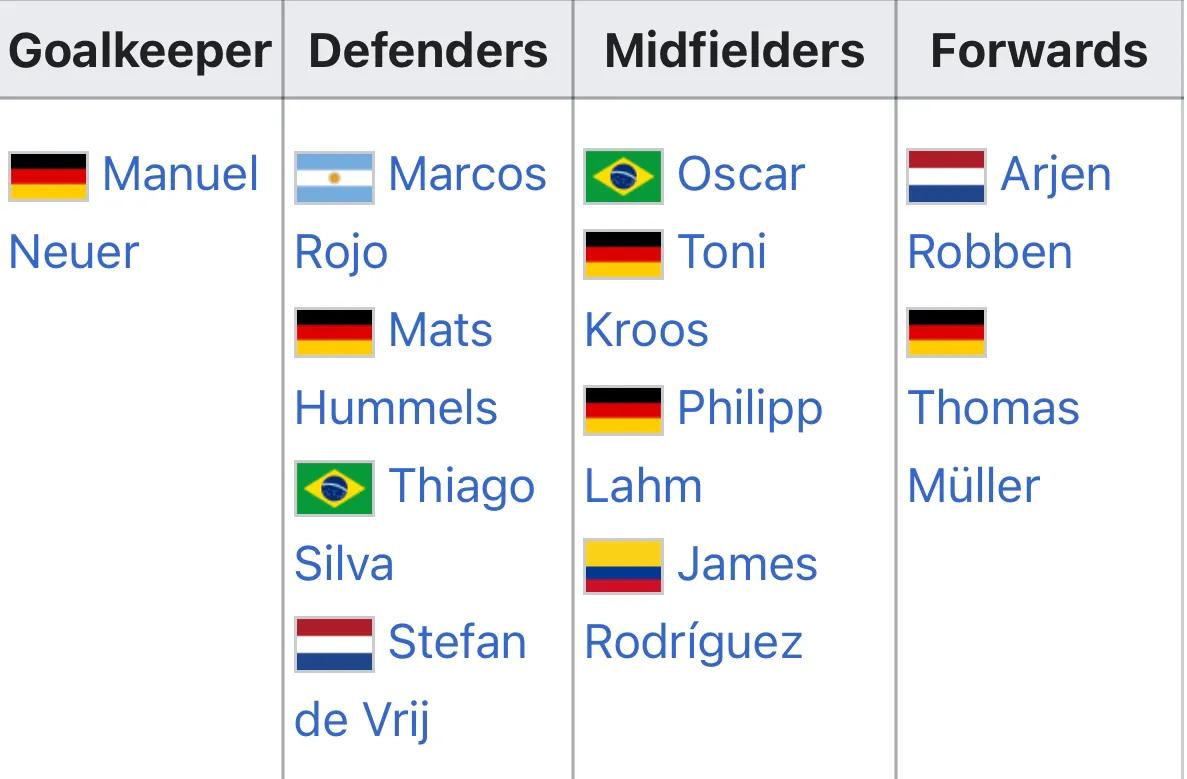
Task: Open the Thiago Silva player link
Action: click(462, 486)
